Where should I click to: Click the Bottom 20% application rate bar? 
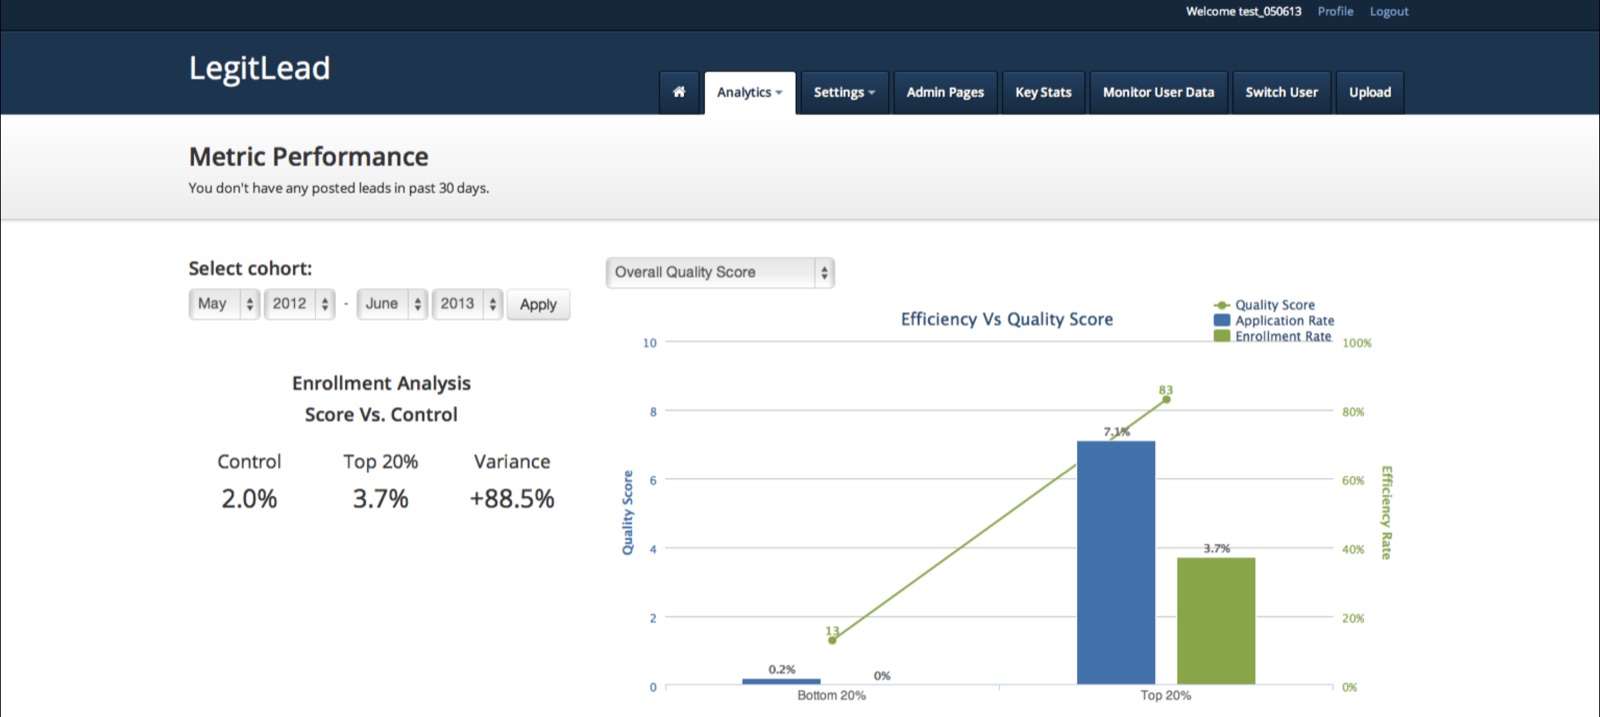[x=781, y=682]
